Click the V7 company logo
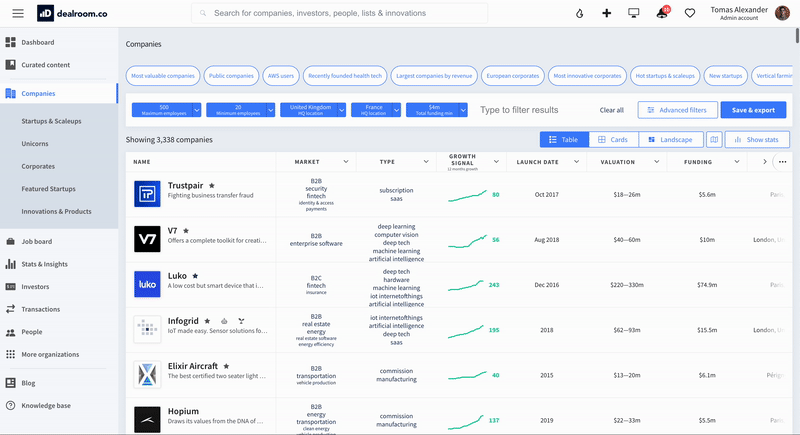This screenshot has width=800, height=435. pos(147,239)
